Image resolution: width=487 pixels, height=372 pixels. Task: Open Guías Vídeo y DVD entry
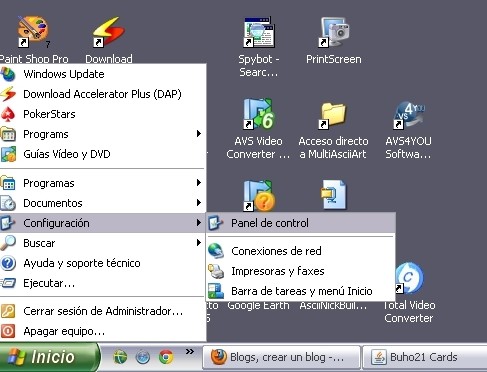102,154
